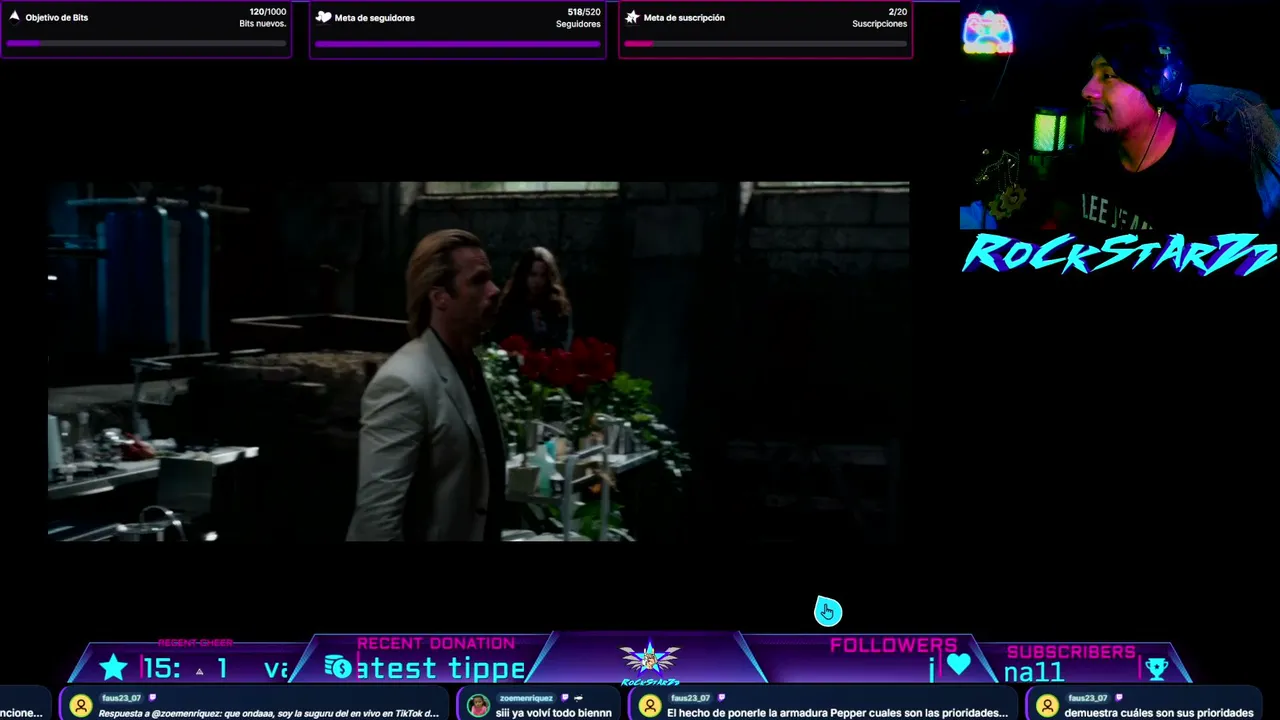Click the 'Respuesta a @zoemenriquez' chat message

pos(269,713)
